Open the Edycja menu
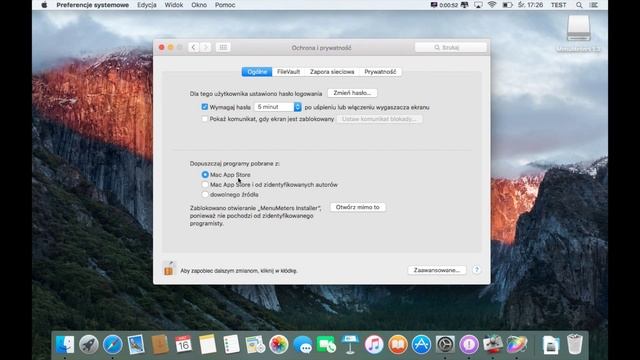 (x=147, y=5)
